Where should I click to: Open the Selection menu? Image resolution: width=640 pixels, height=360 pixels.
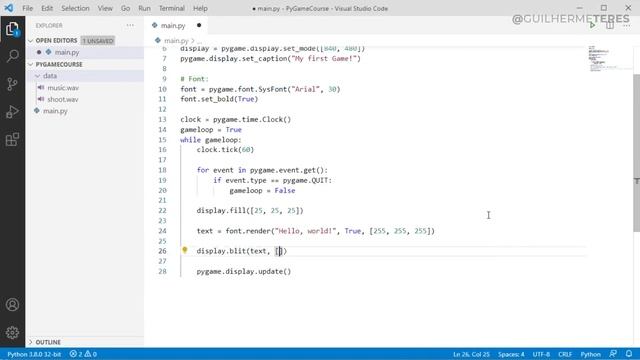75,8
